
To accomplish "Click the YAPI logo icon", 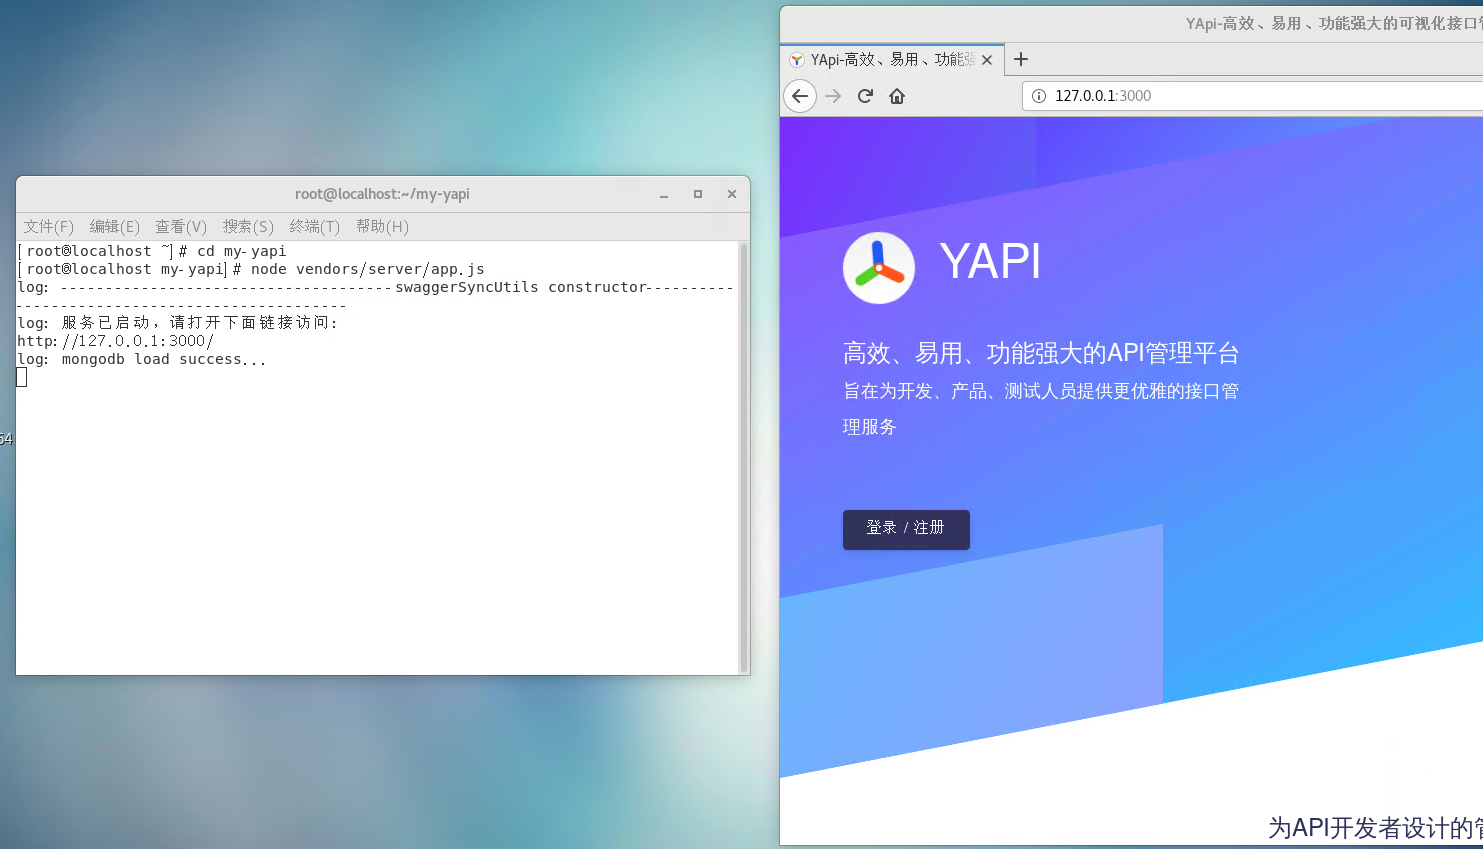I will (x=879, y=268).
